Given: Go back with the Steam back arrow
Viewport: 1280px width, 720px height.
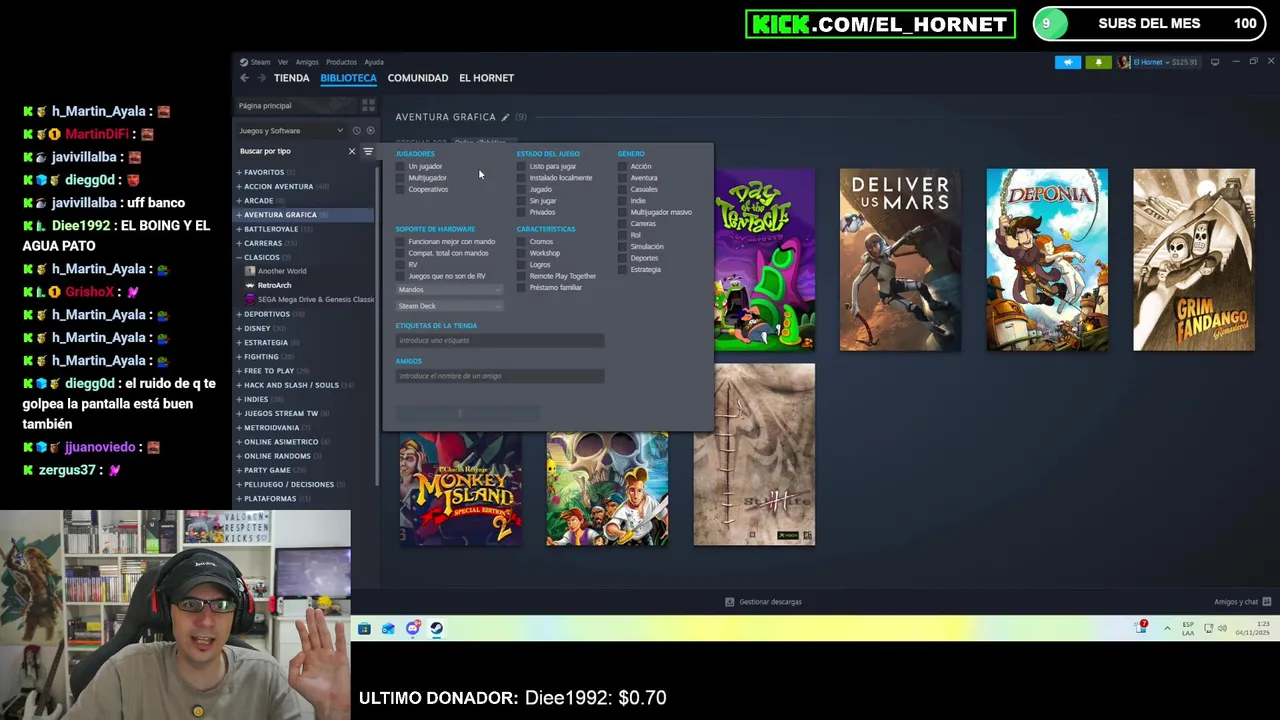Looking at the screenshot, I should tap(244, 78).
